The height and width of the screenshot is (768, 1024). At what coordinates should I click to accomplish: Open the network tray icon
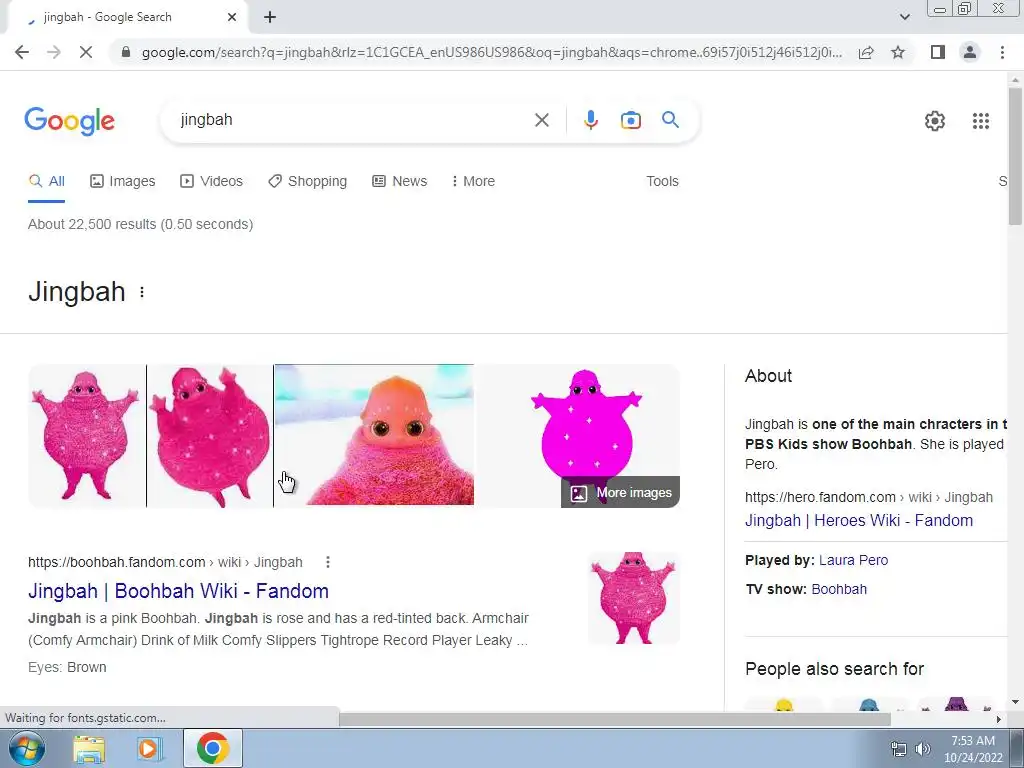coord(899,749)
